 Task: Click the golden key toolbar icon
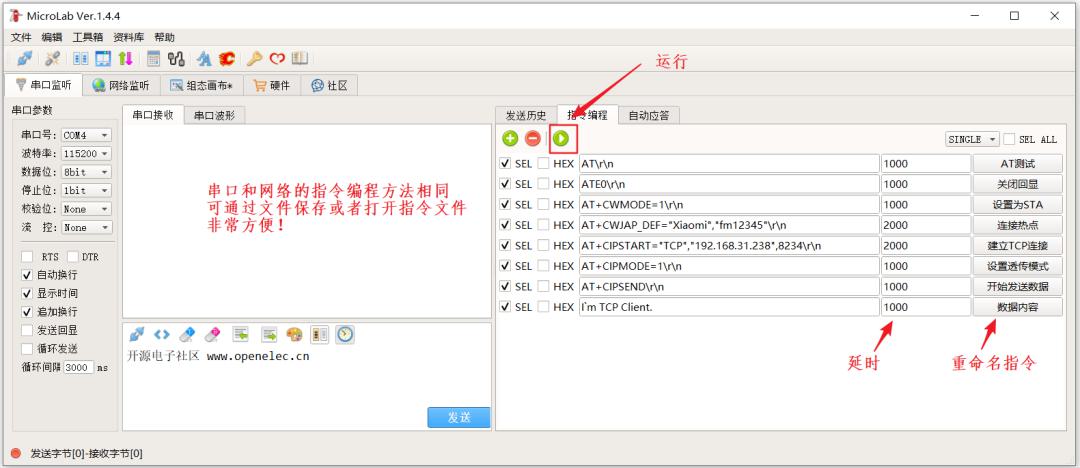[255, 59]
